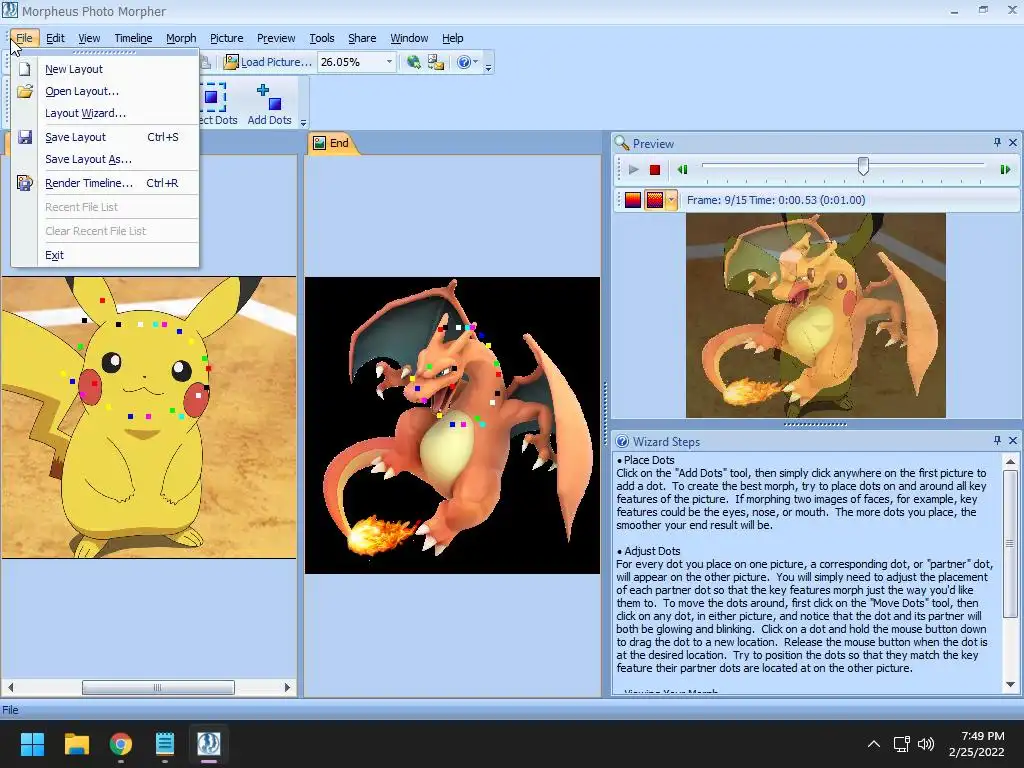Click the Load Picture... toolbar button
The image size is (1024, 768).
coord(268,62)
